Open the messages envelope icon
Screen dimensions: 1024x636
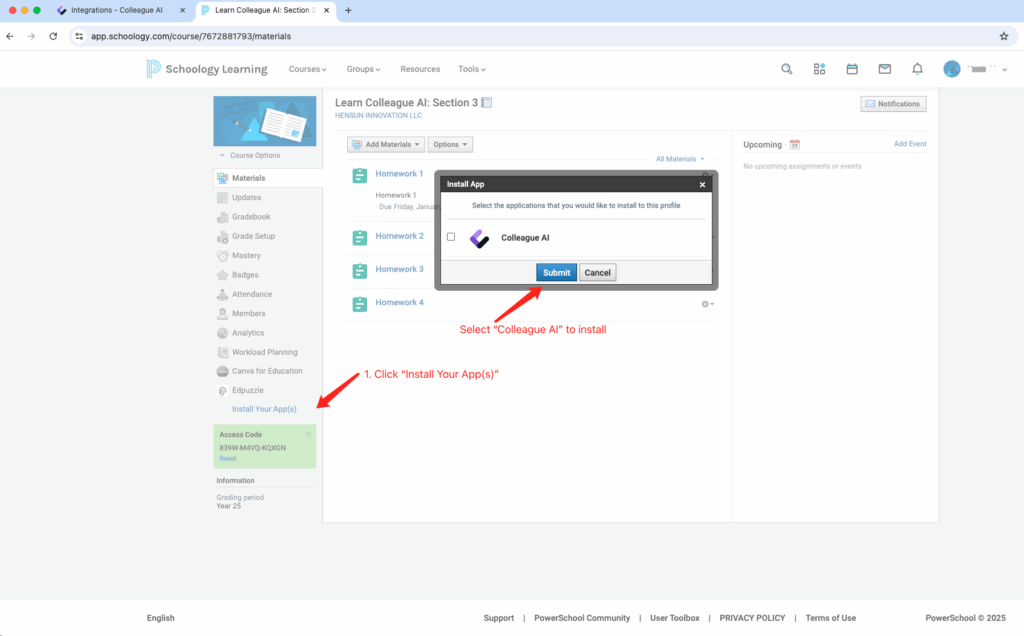(x=885, y=69)
